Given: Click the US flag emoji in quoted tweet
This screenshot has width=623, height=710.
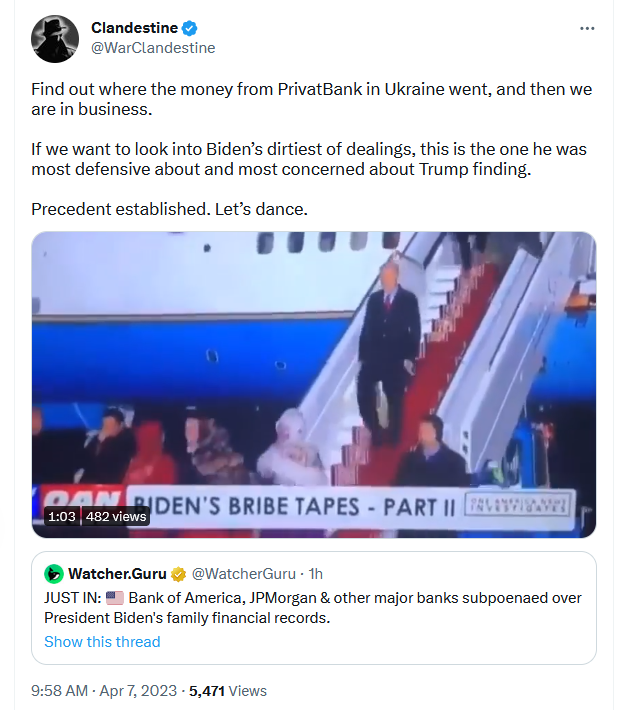Looking at the screenshot, I should [x=115, y=598].
